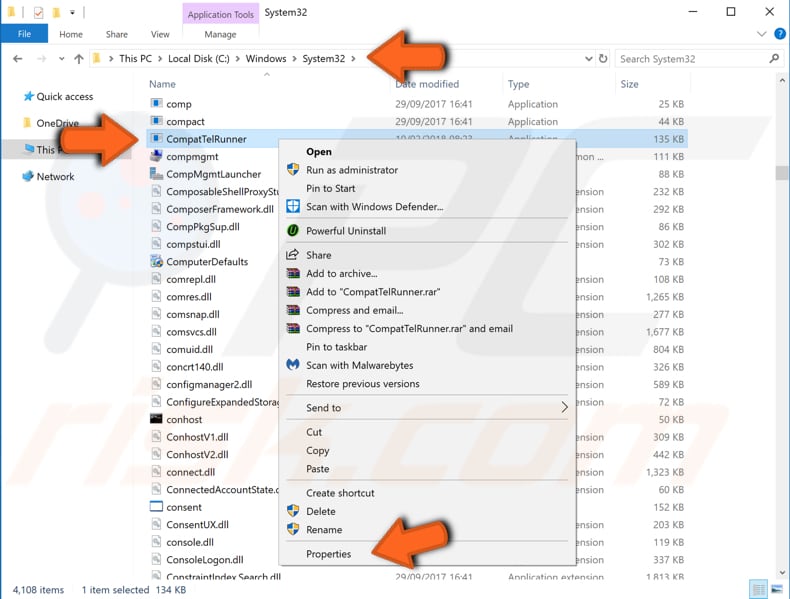Click Local Disk (C:) breadcrumb
This screenshot has height=599, width=790.
pos(199,58)
